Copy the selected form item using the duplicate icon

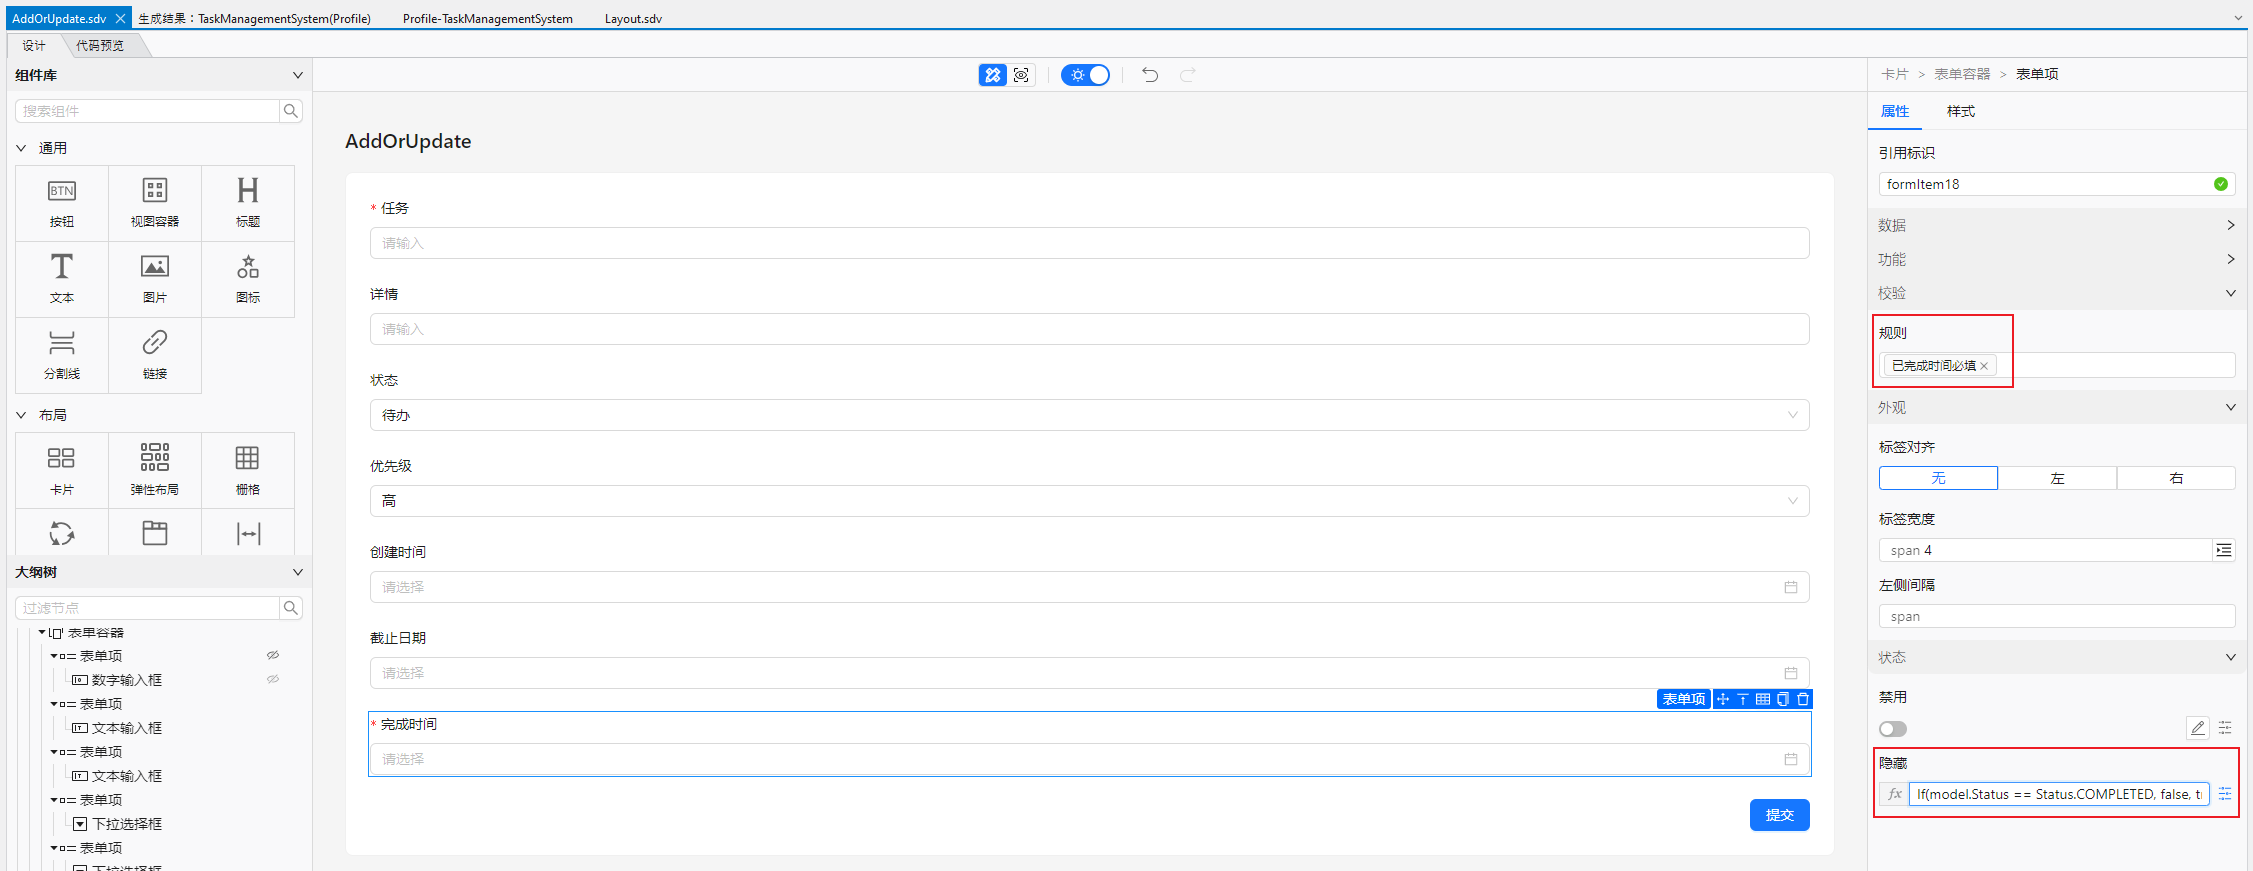coord(1783,699)
